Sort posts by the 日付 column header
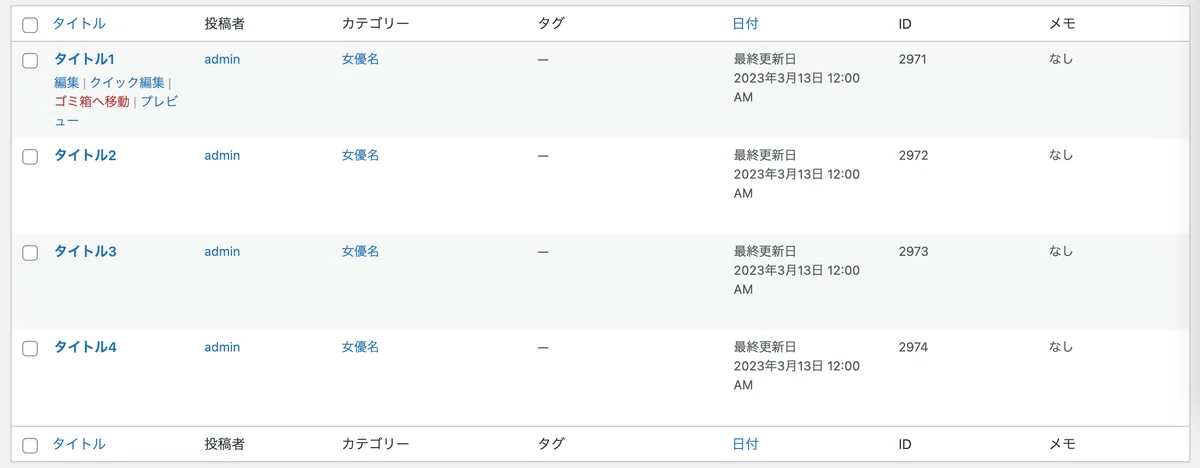Screen dimensions: 1200x468 746,24
